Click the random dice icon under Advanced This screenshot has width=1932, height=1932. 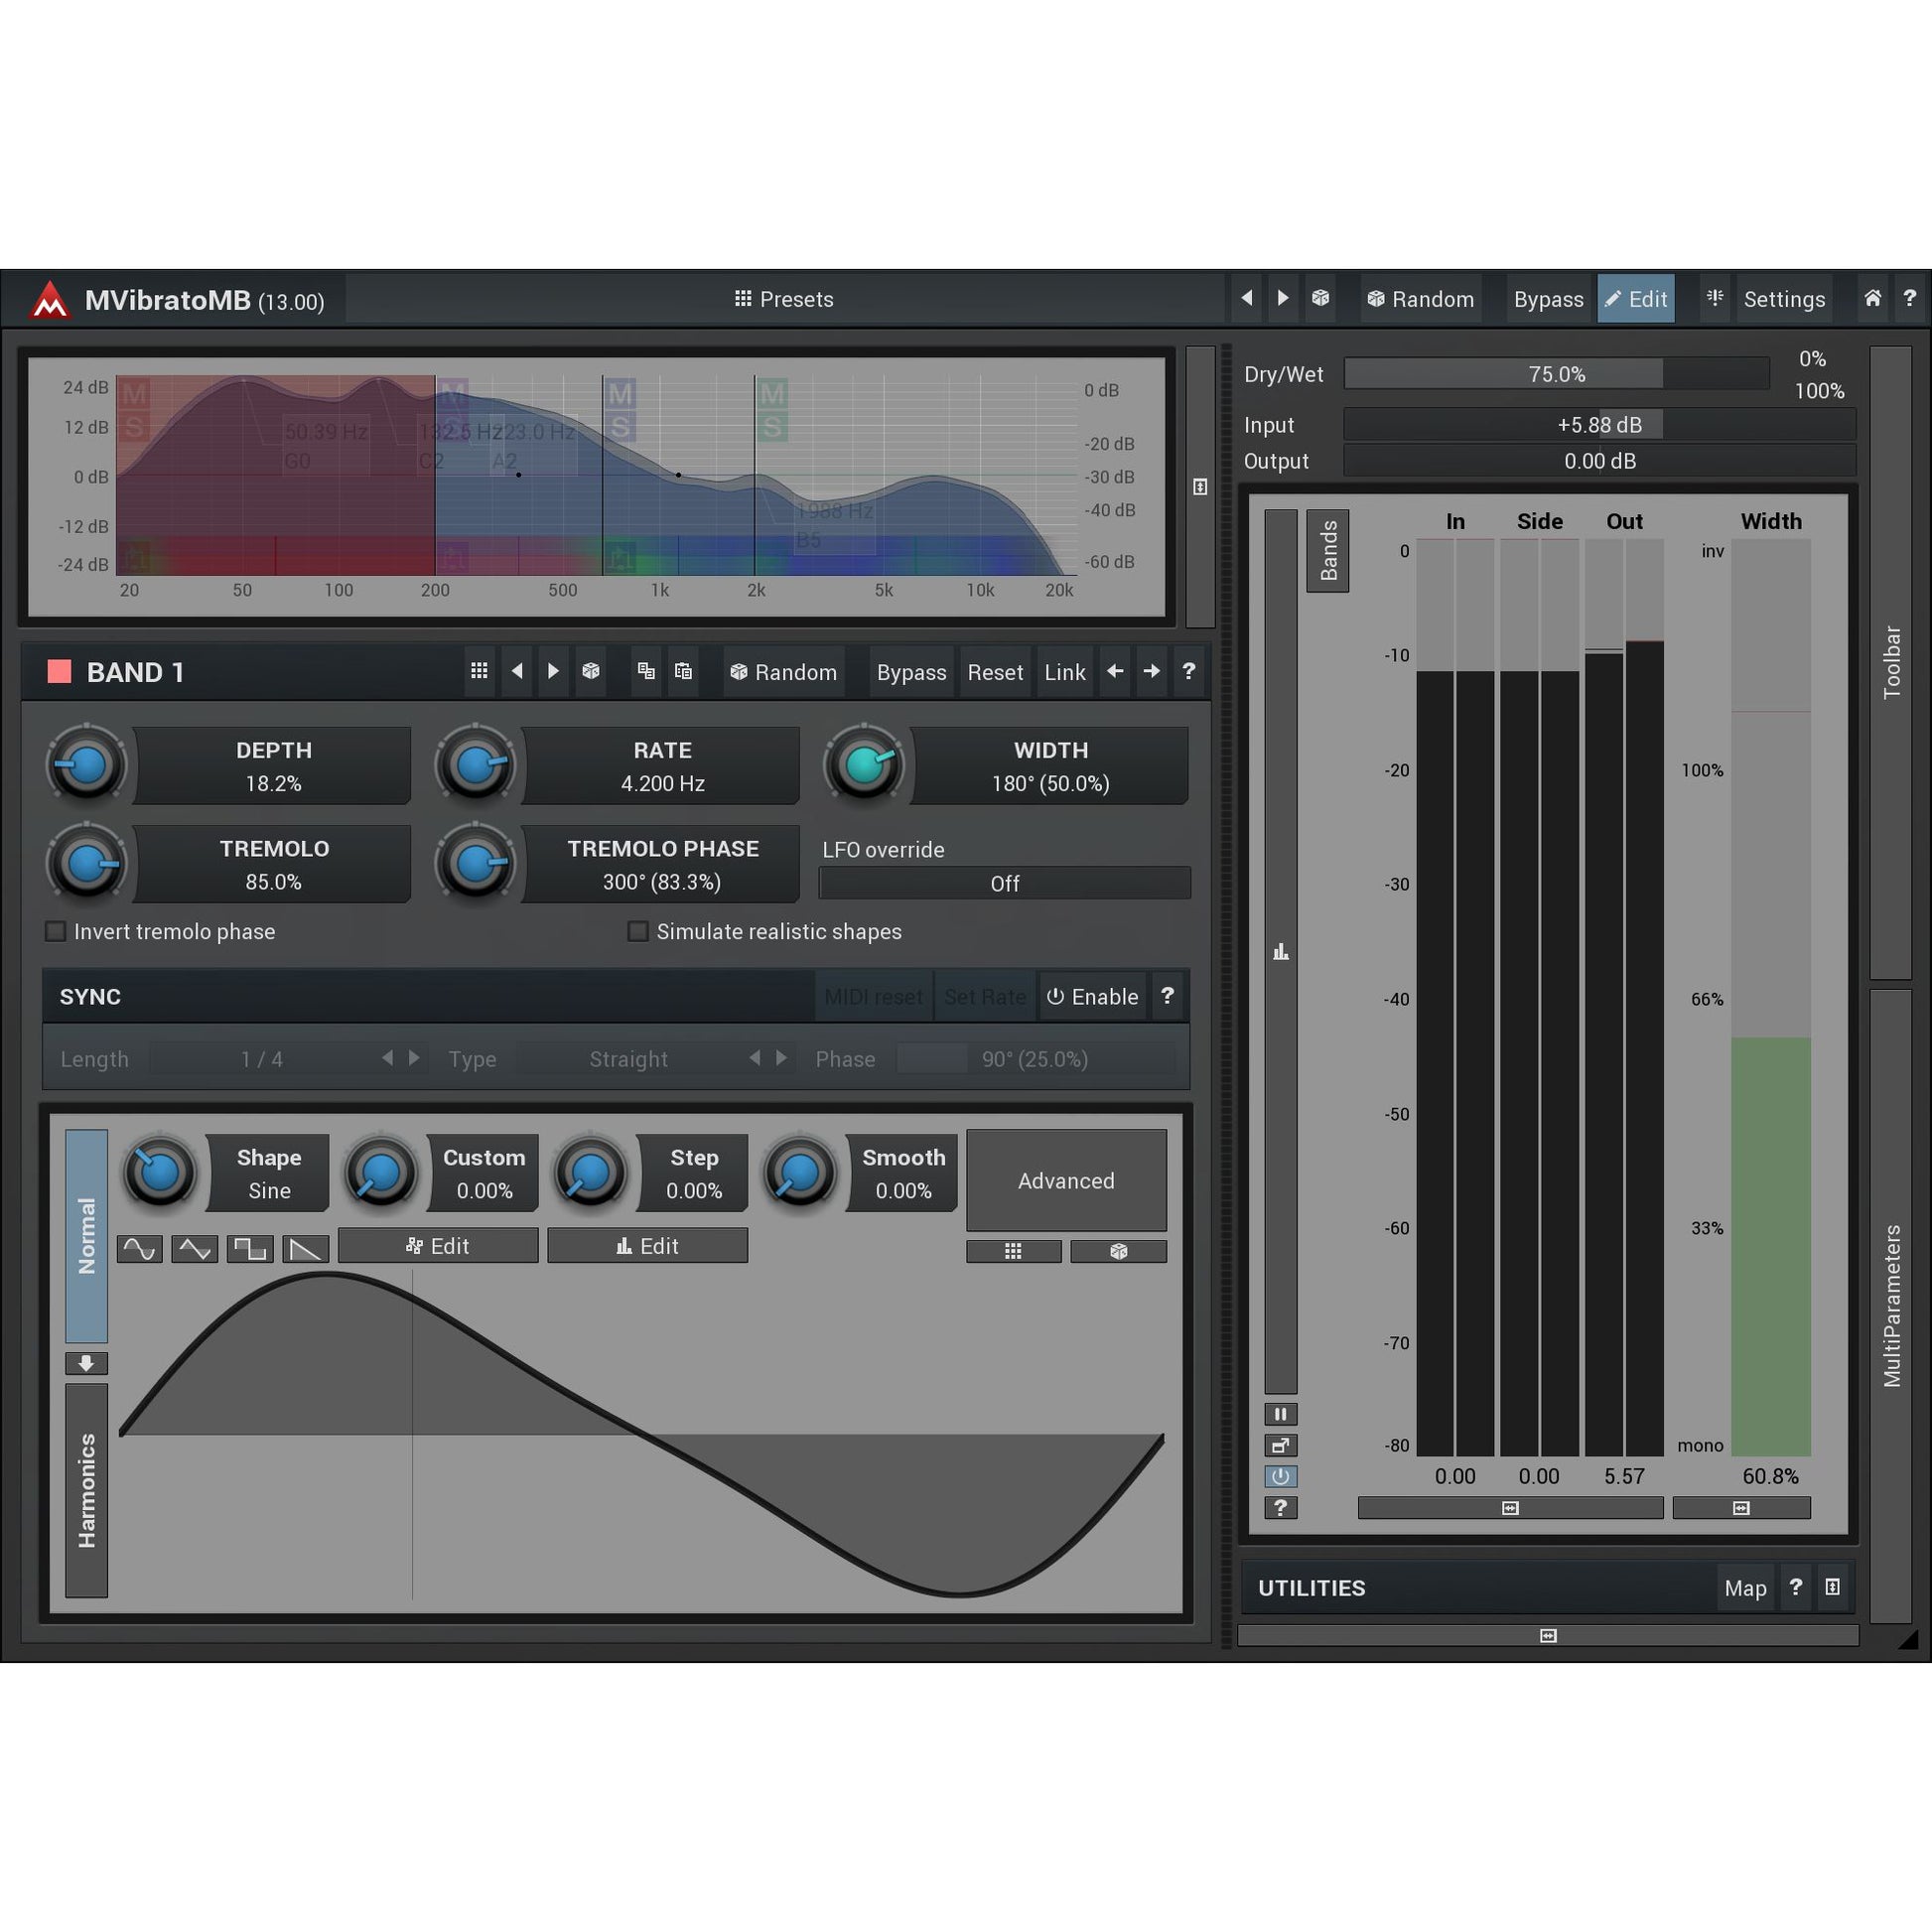[1118, 1251]
